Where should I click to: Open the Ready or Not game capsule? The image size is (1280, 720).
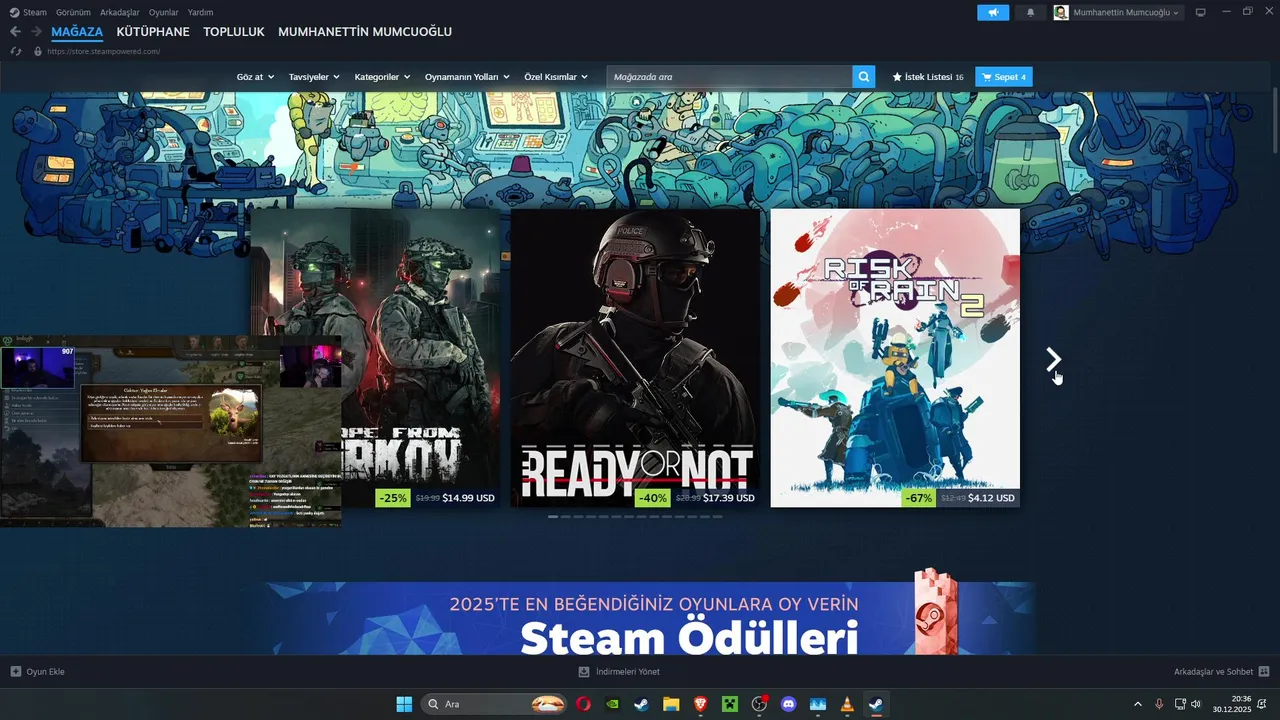pyautogui.click(x=635, y=358)
